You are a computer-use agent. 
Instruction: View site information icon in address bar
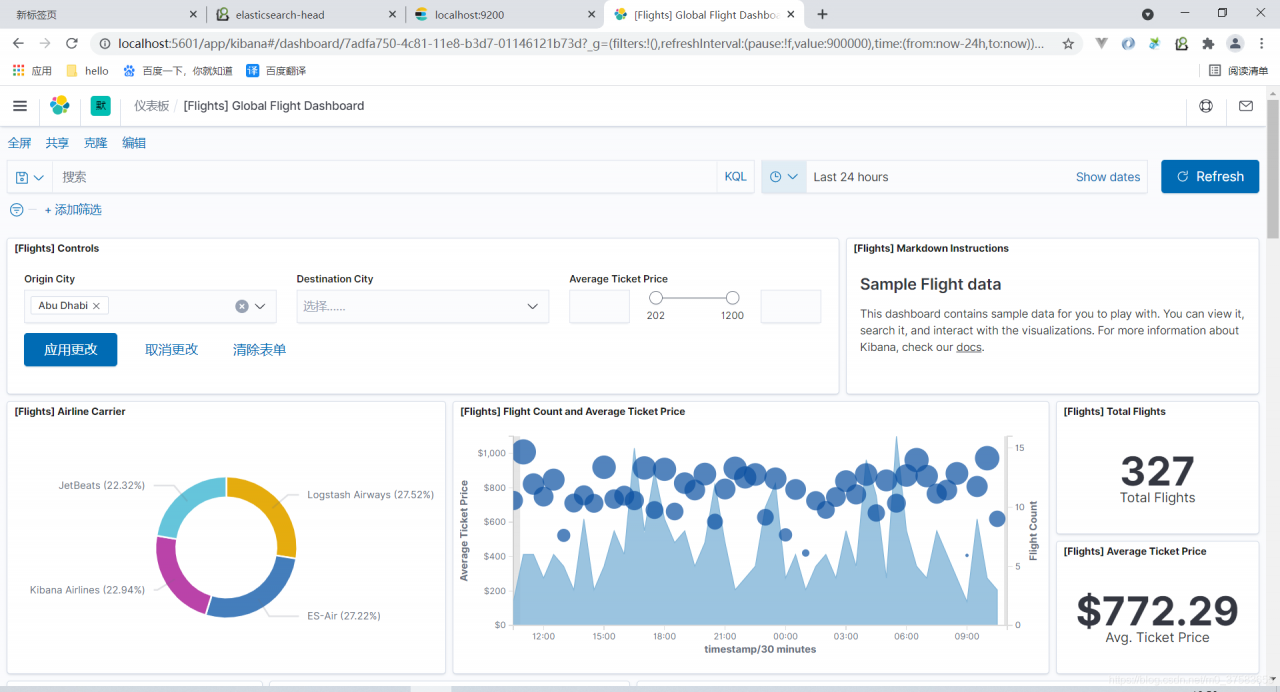click(x=104, y=44)
